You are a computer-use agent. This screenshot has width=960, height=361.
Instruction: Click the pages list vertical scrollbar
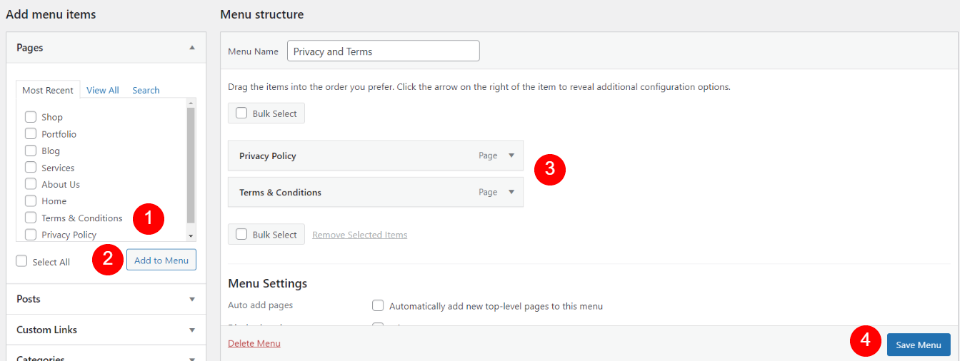tap(191, 165)
